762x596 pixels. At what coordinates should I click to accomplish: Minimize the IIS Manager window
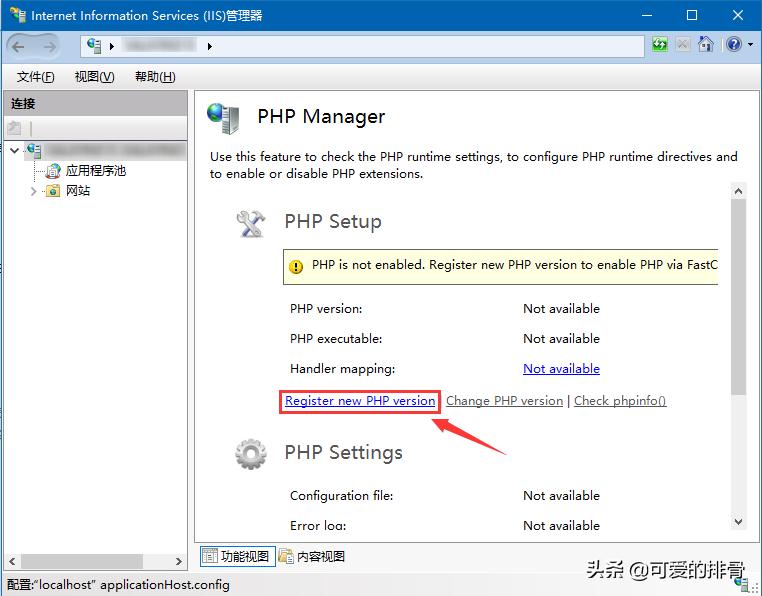point(647,15)
